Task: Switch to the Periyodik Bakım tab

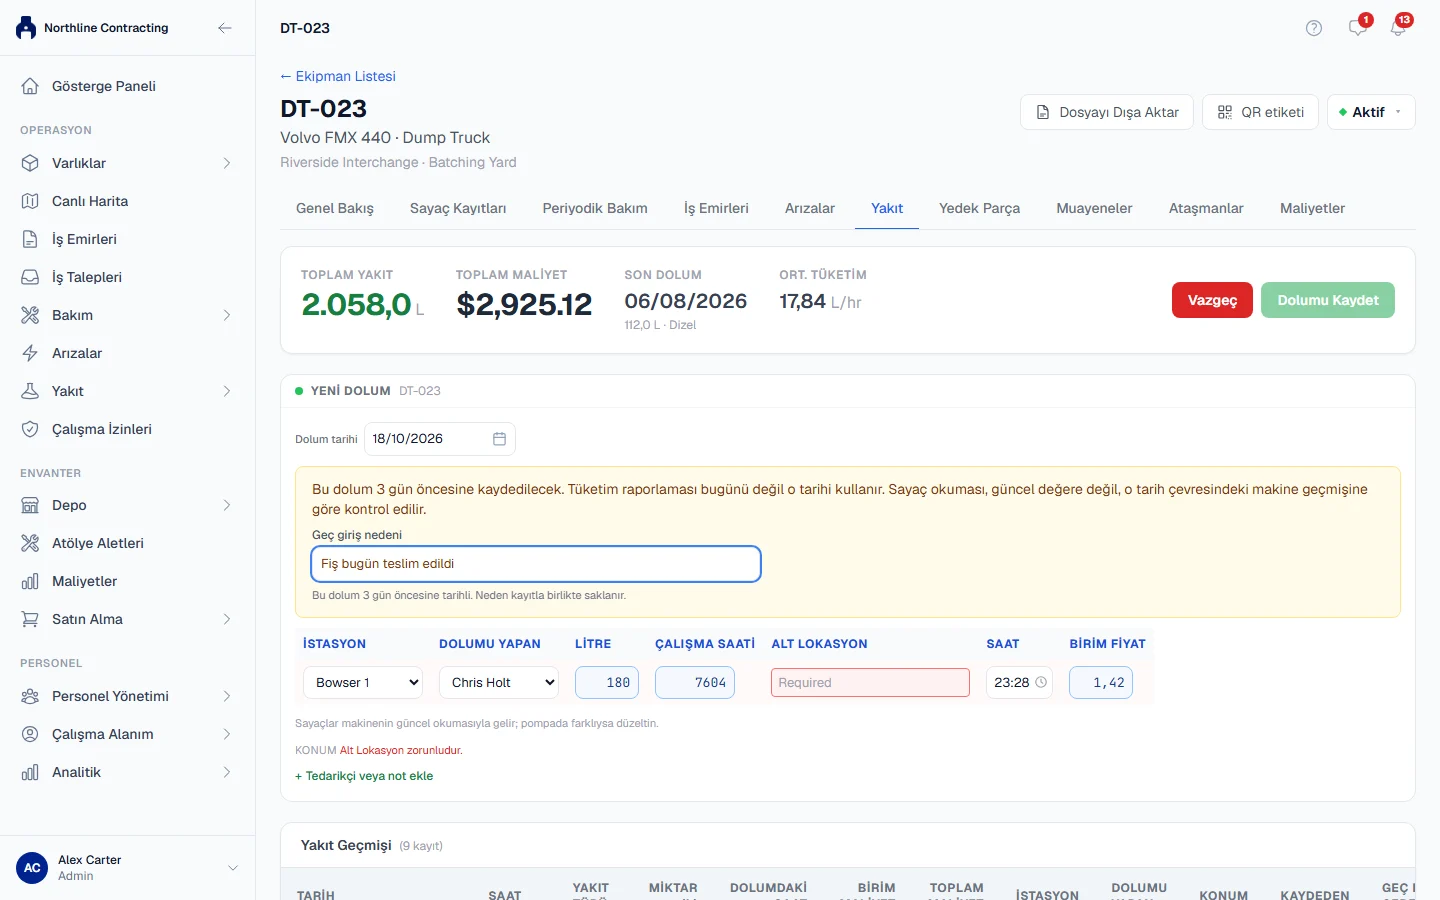Action: [595, 208]
